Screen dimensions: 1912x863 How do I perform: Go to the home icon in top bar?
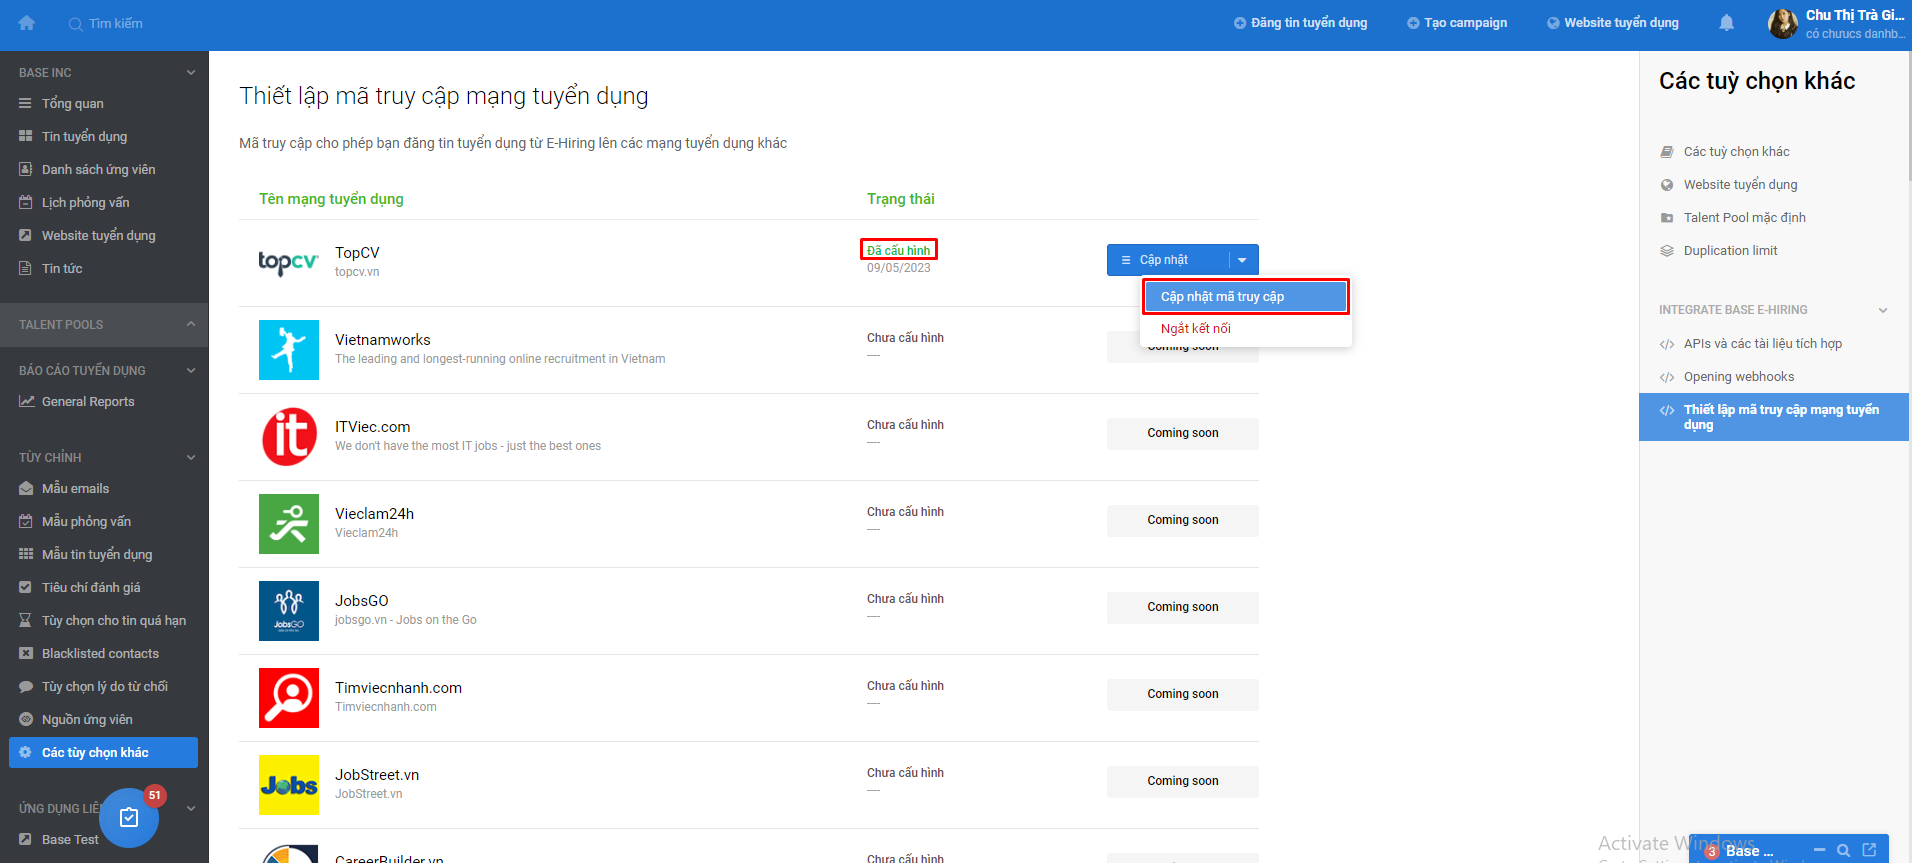coord(27,23)
